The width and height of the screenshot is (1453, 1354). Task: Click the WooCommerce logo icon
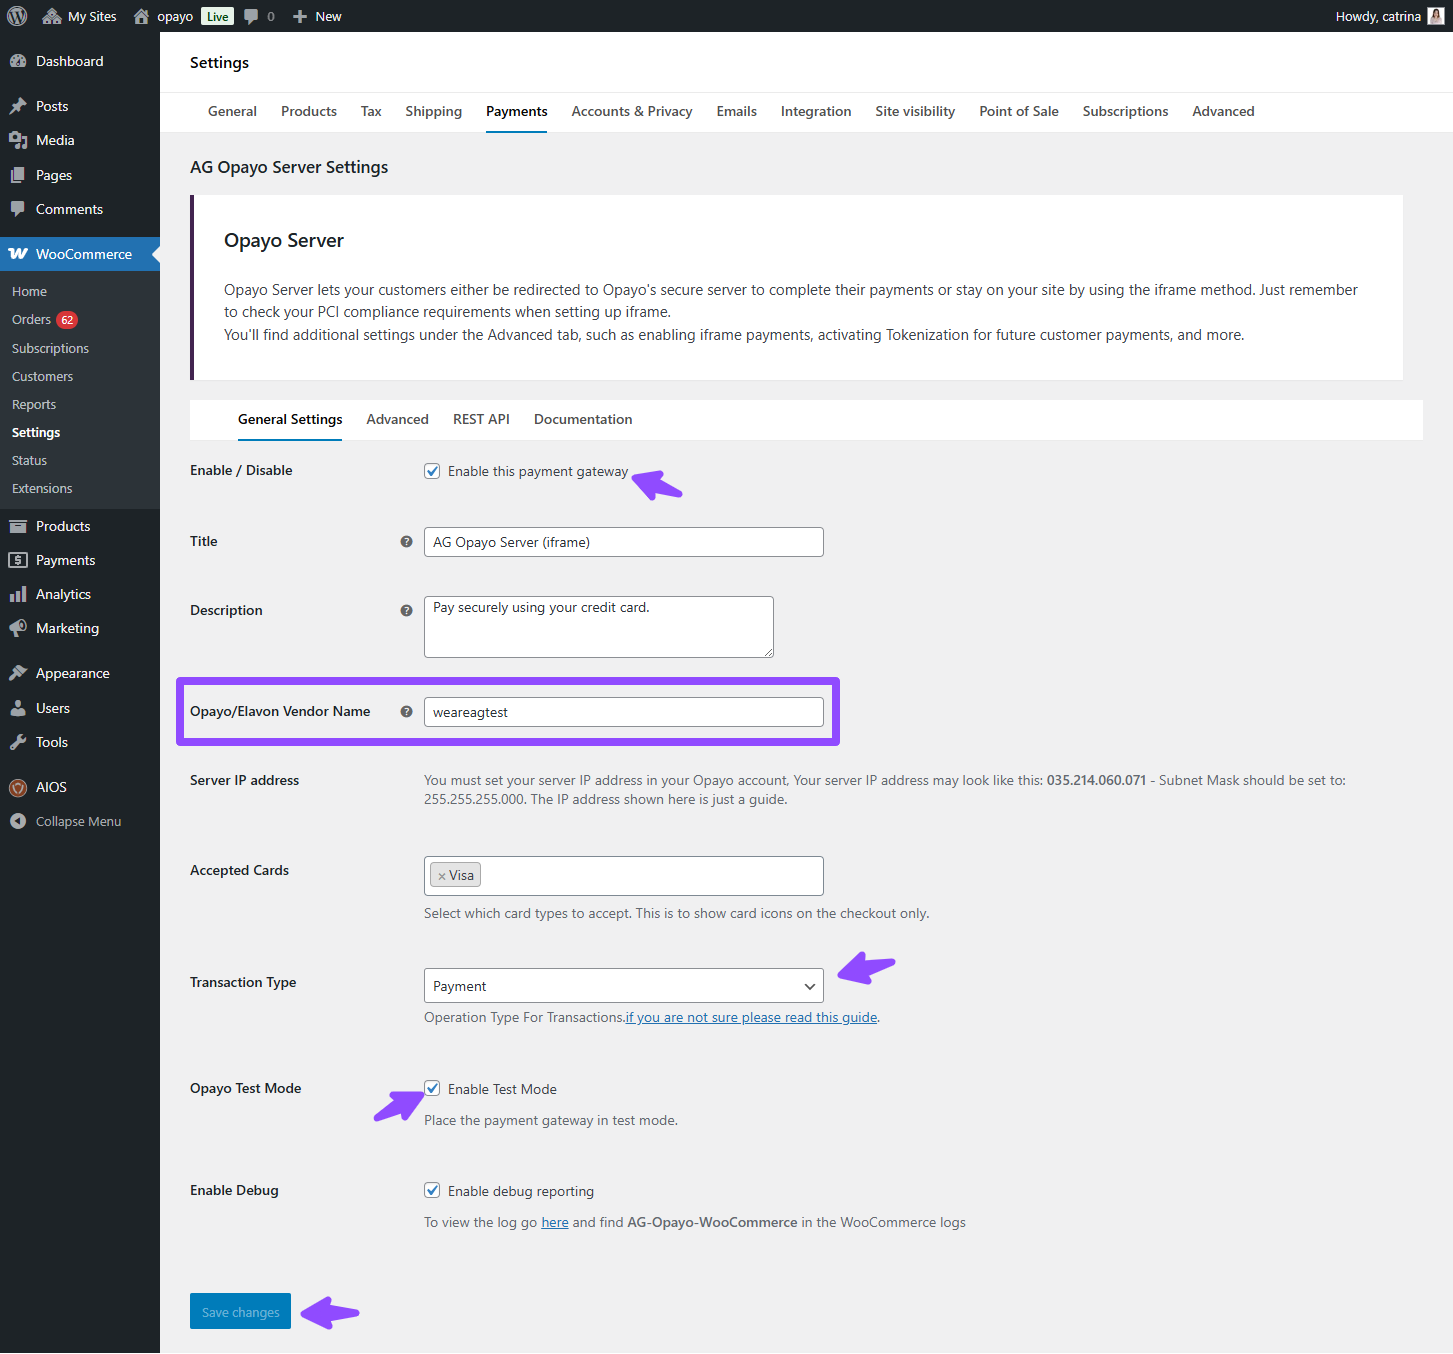(18, 254)
